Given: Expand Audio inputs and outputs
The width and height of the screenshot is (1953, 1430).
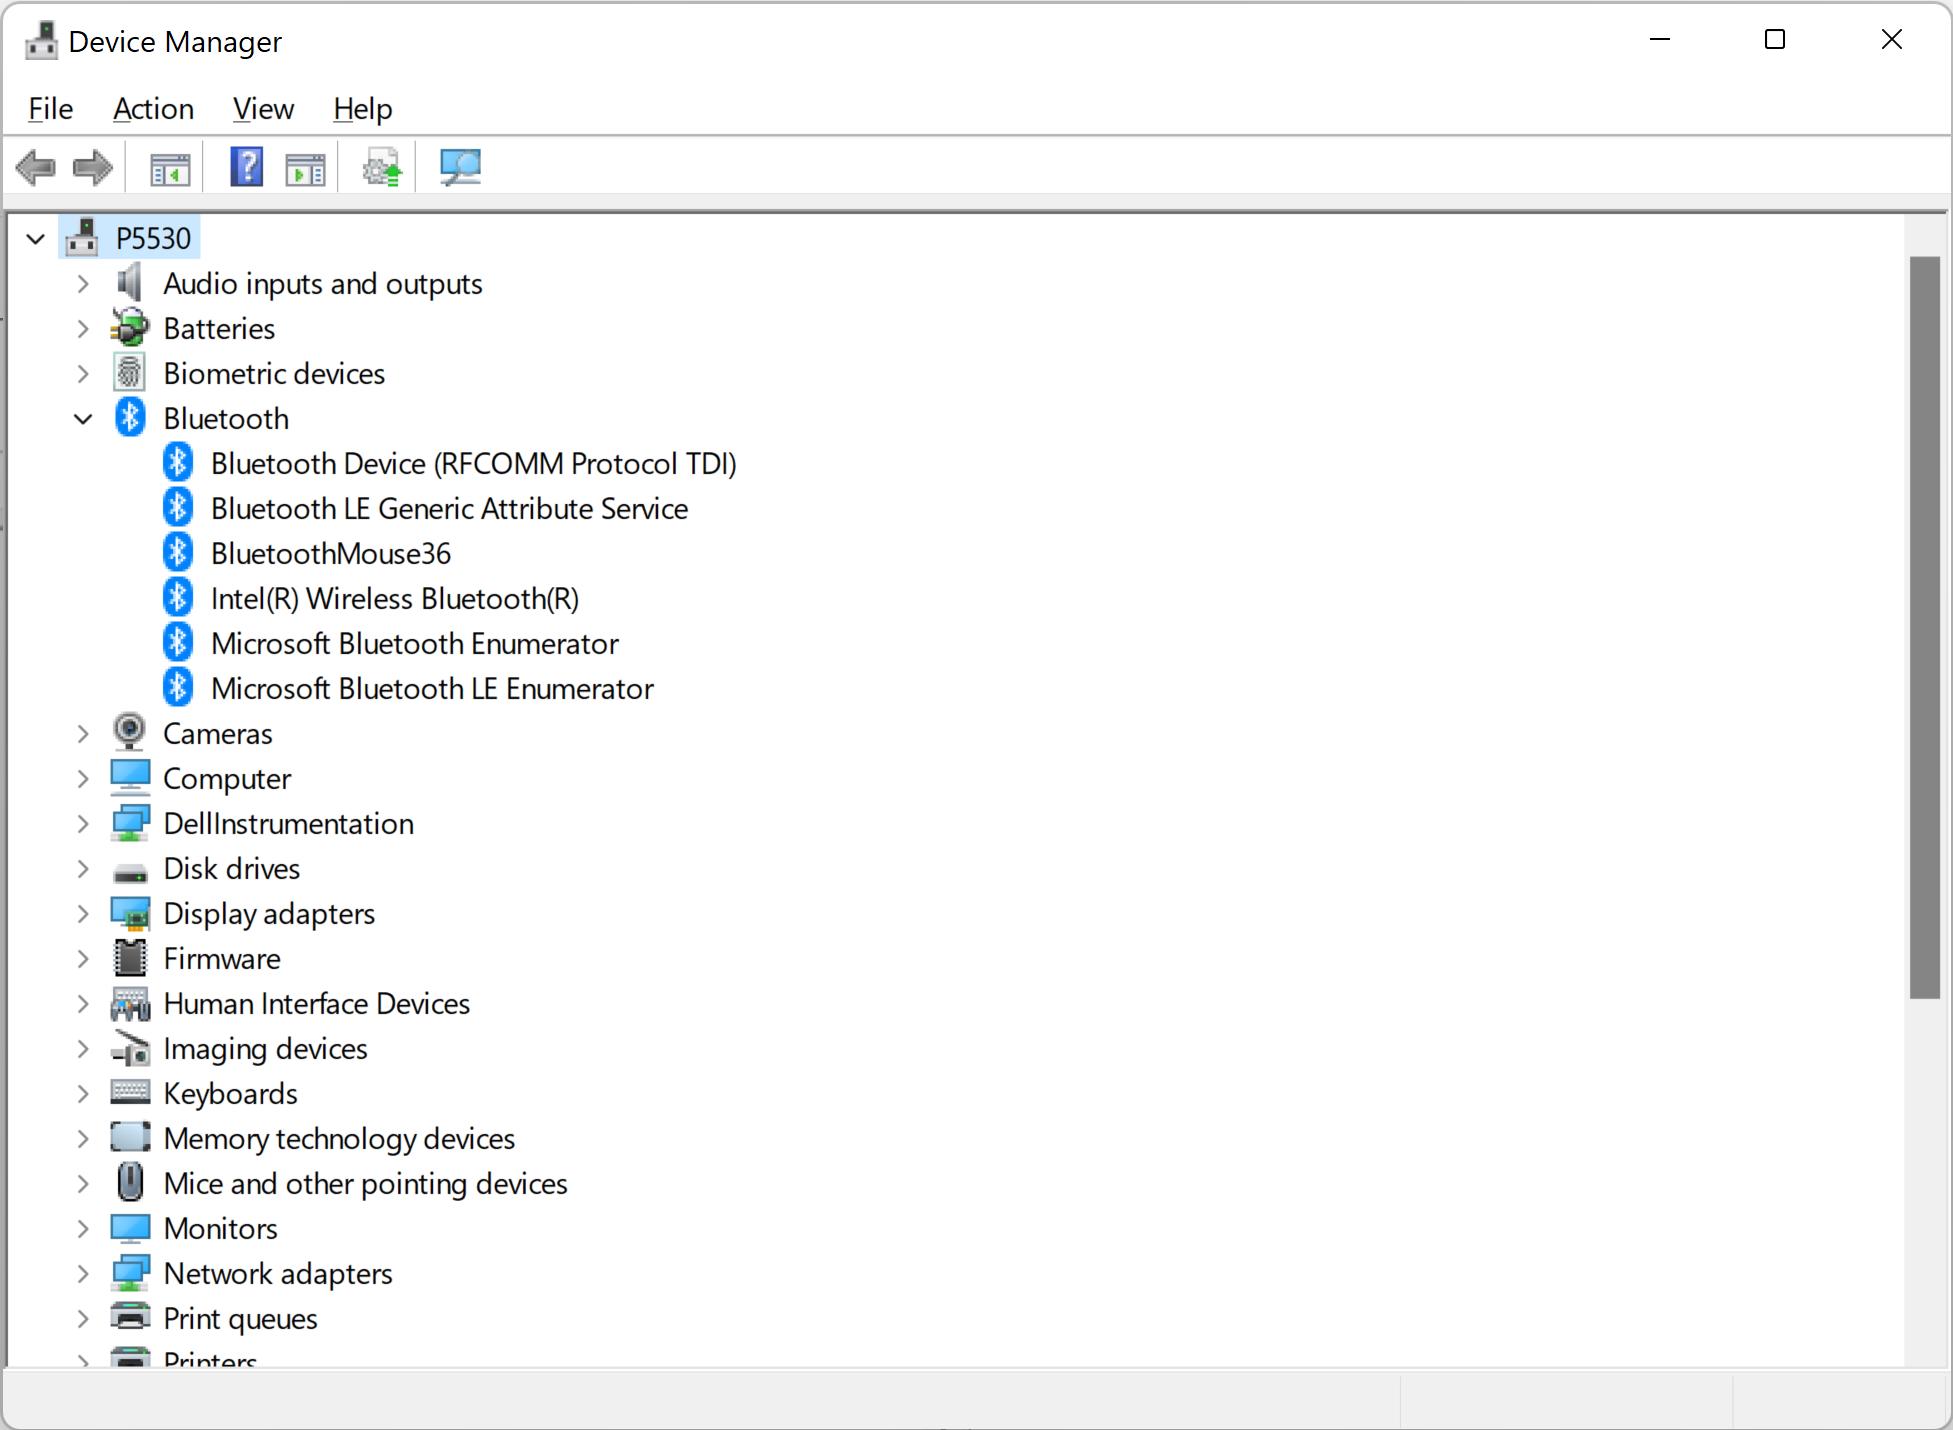Looking at the screenshot, I should [x=84, y=284].
